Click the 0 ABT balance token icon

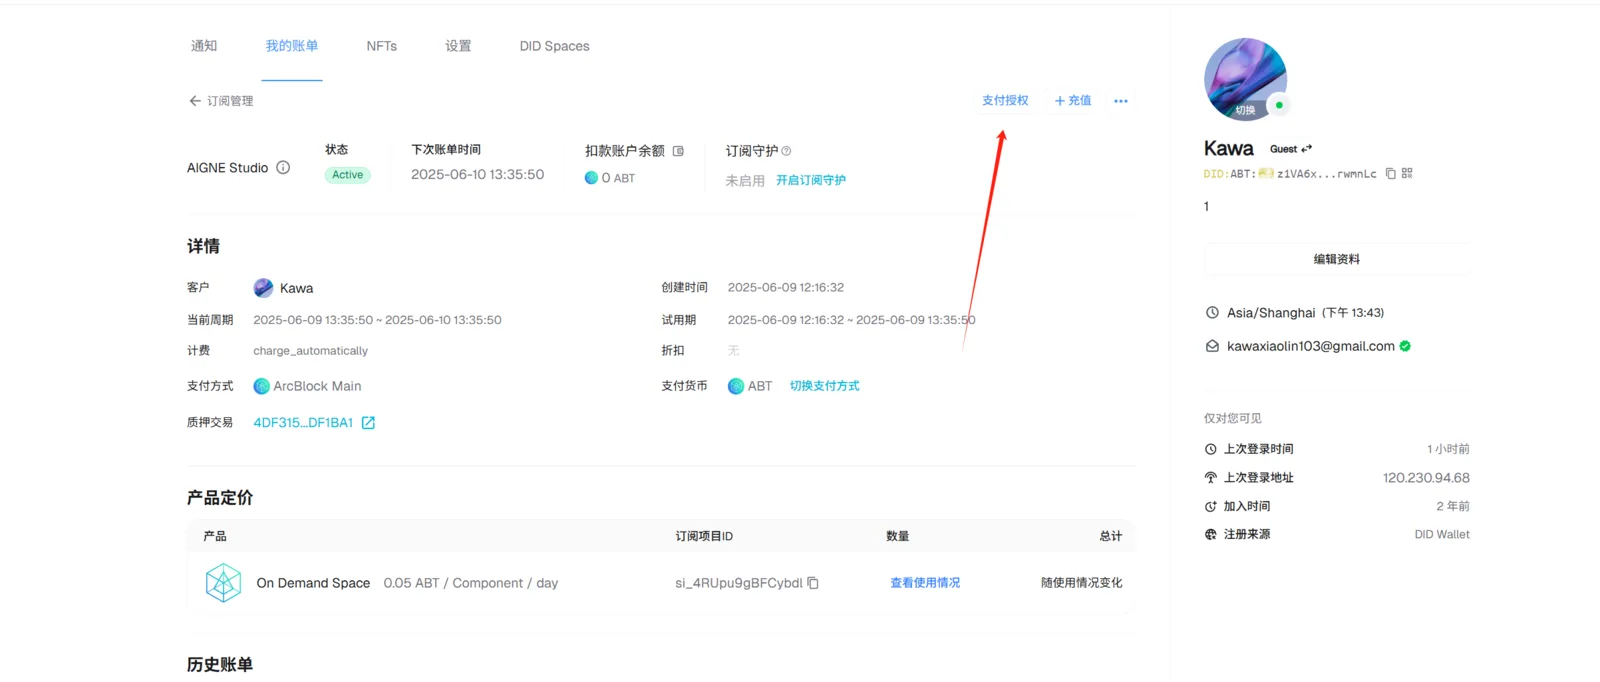(x=591, y=178)
